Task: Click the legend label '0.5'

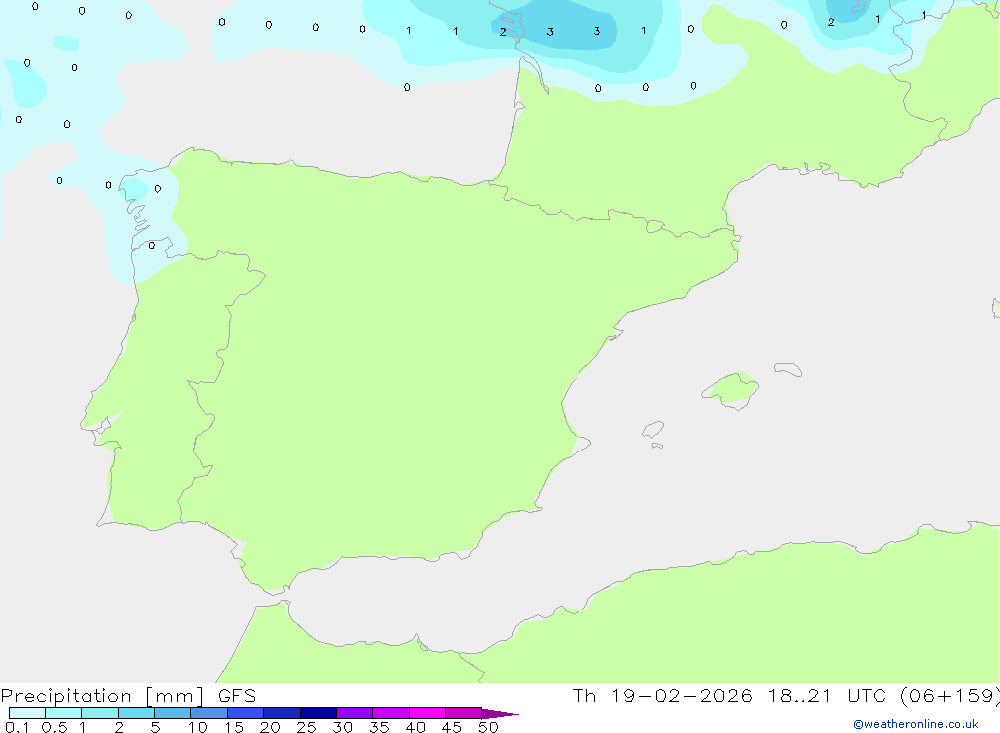Action: 54,727
